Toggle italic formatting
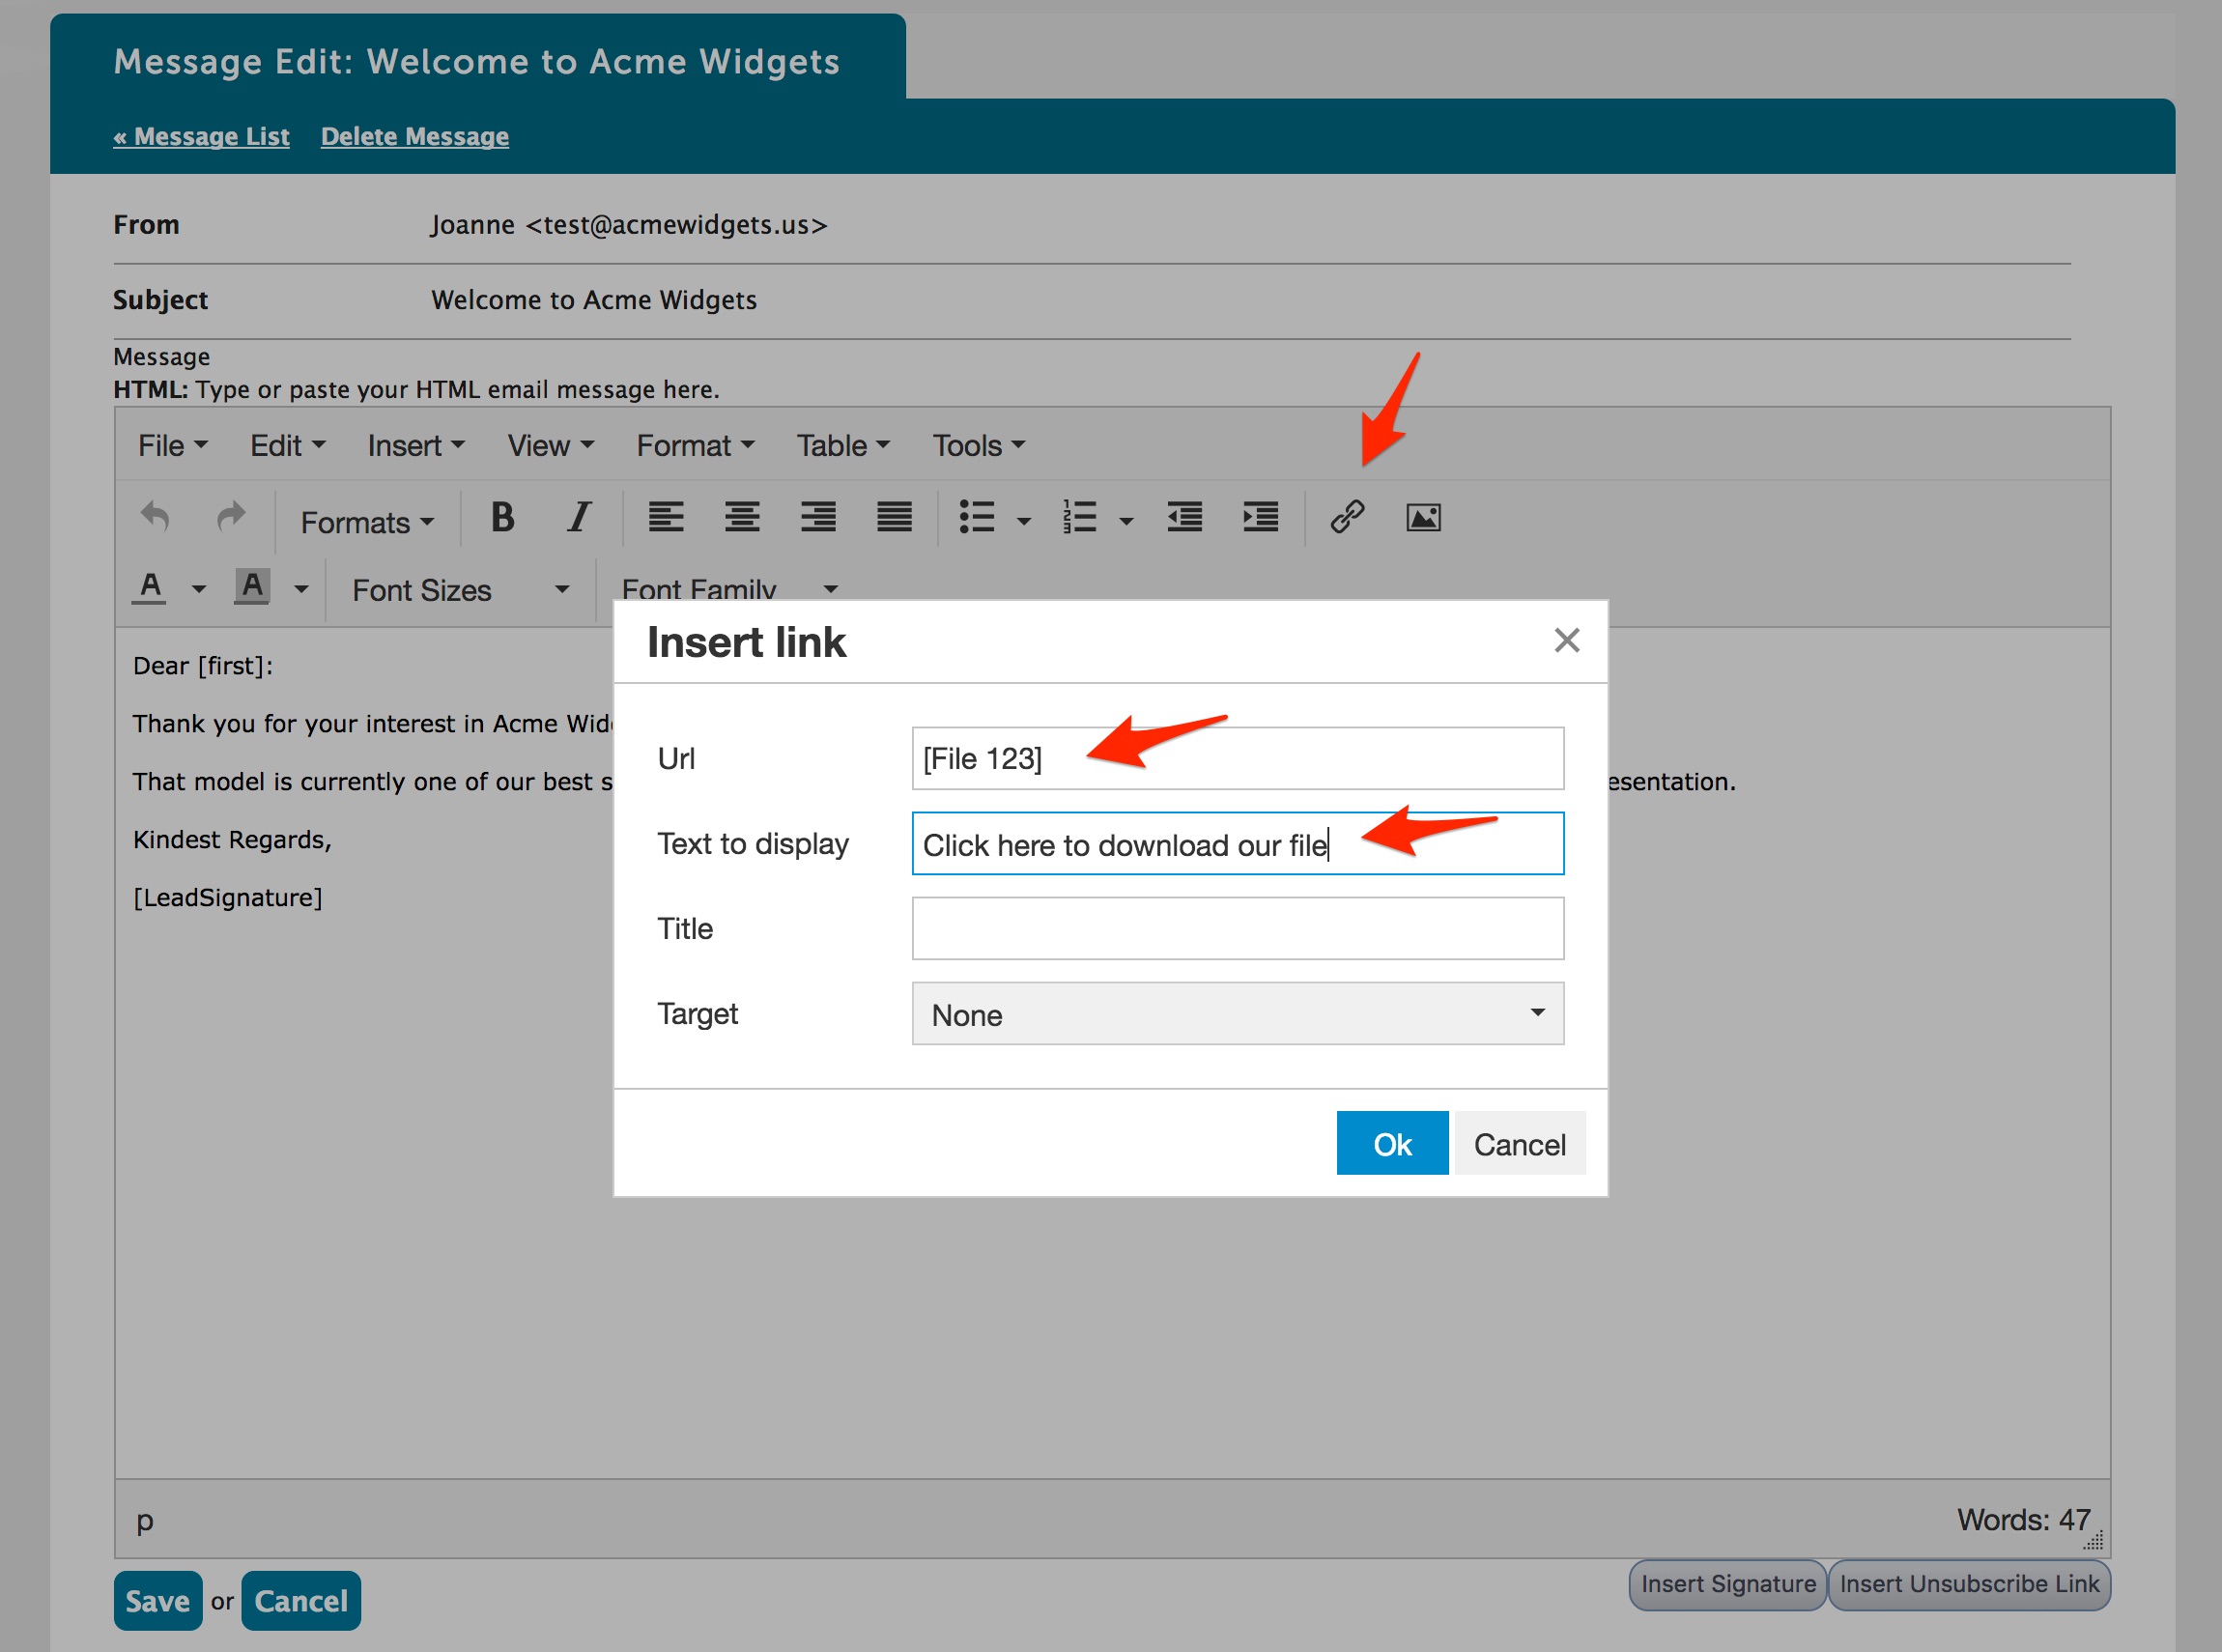 coord(578,517)
